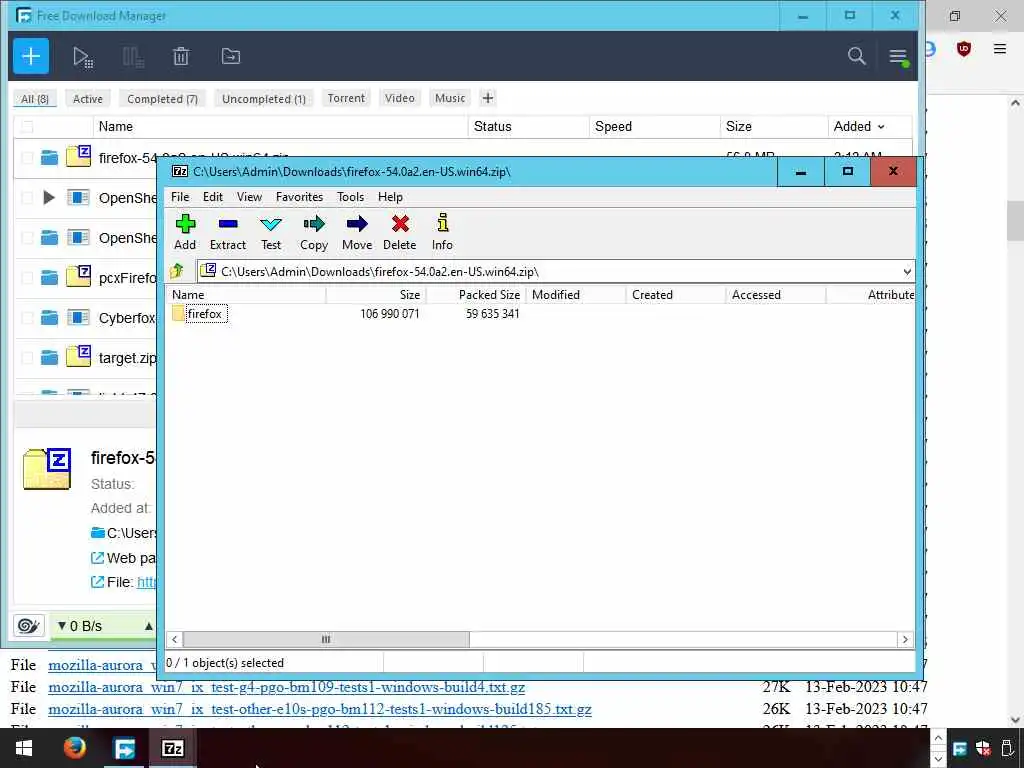
Task: Click the 7-Zip Add toolbar button
Action: 185,232
